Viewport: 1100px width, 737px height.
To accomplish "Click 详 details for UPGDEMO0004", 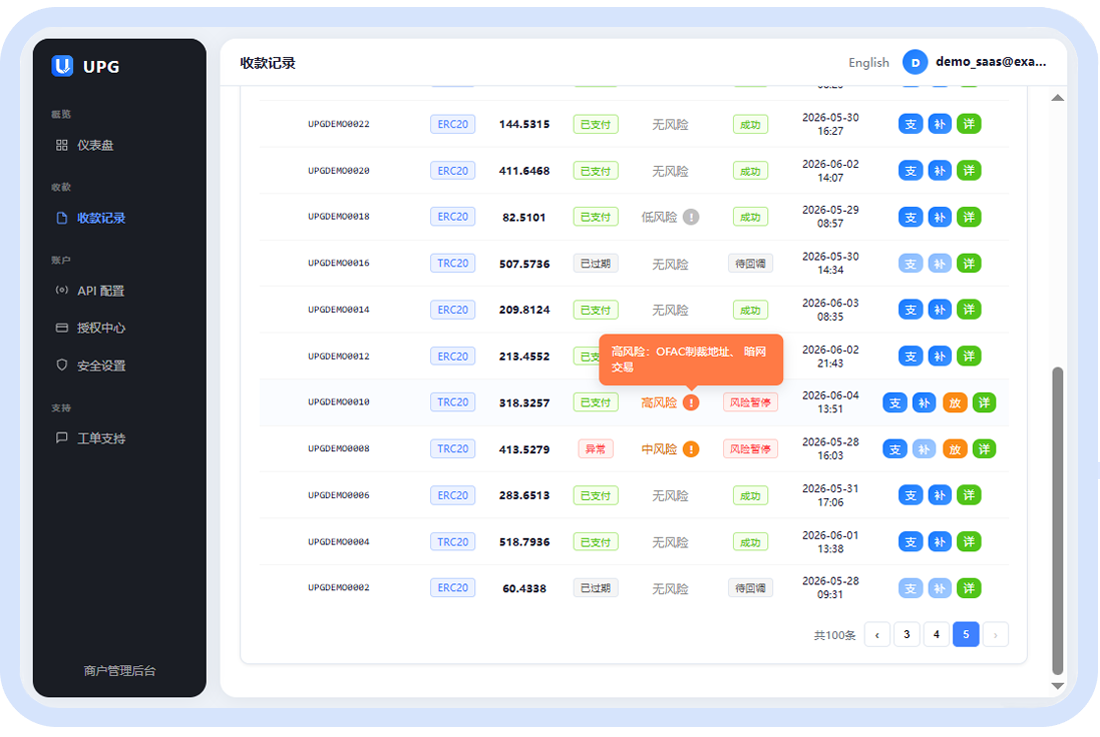I will click(x=969, y=542).
